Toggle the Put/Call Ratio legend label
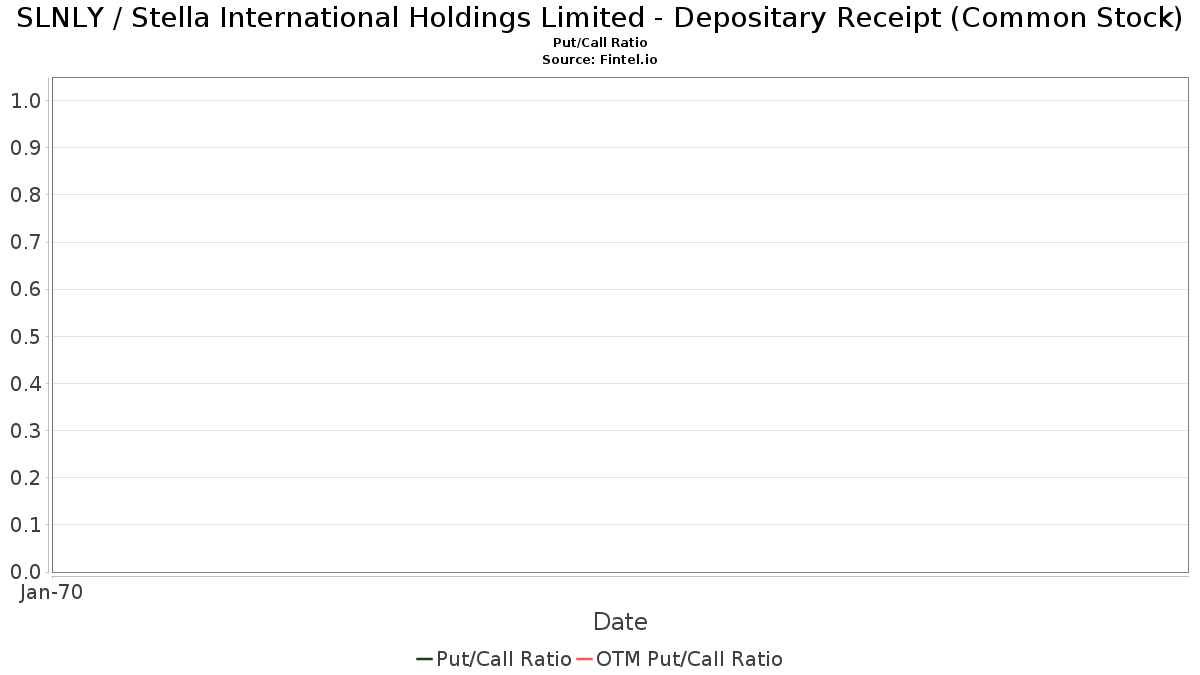Viewport: 1200px width, 675px height. click(504, 659)
